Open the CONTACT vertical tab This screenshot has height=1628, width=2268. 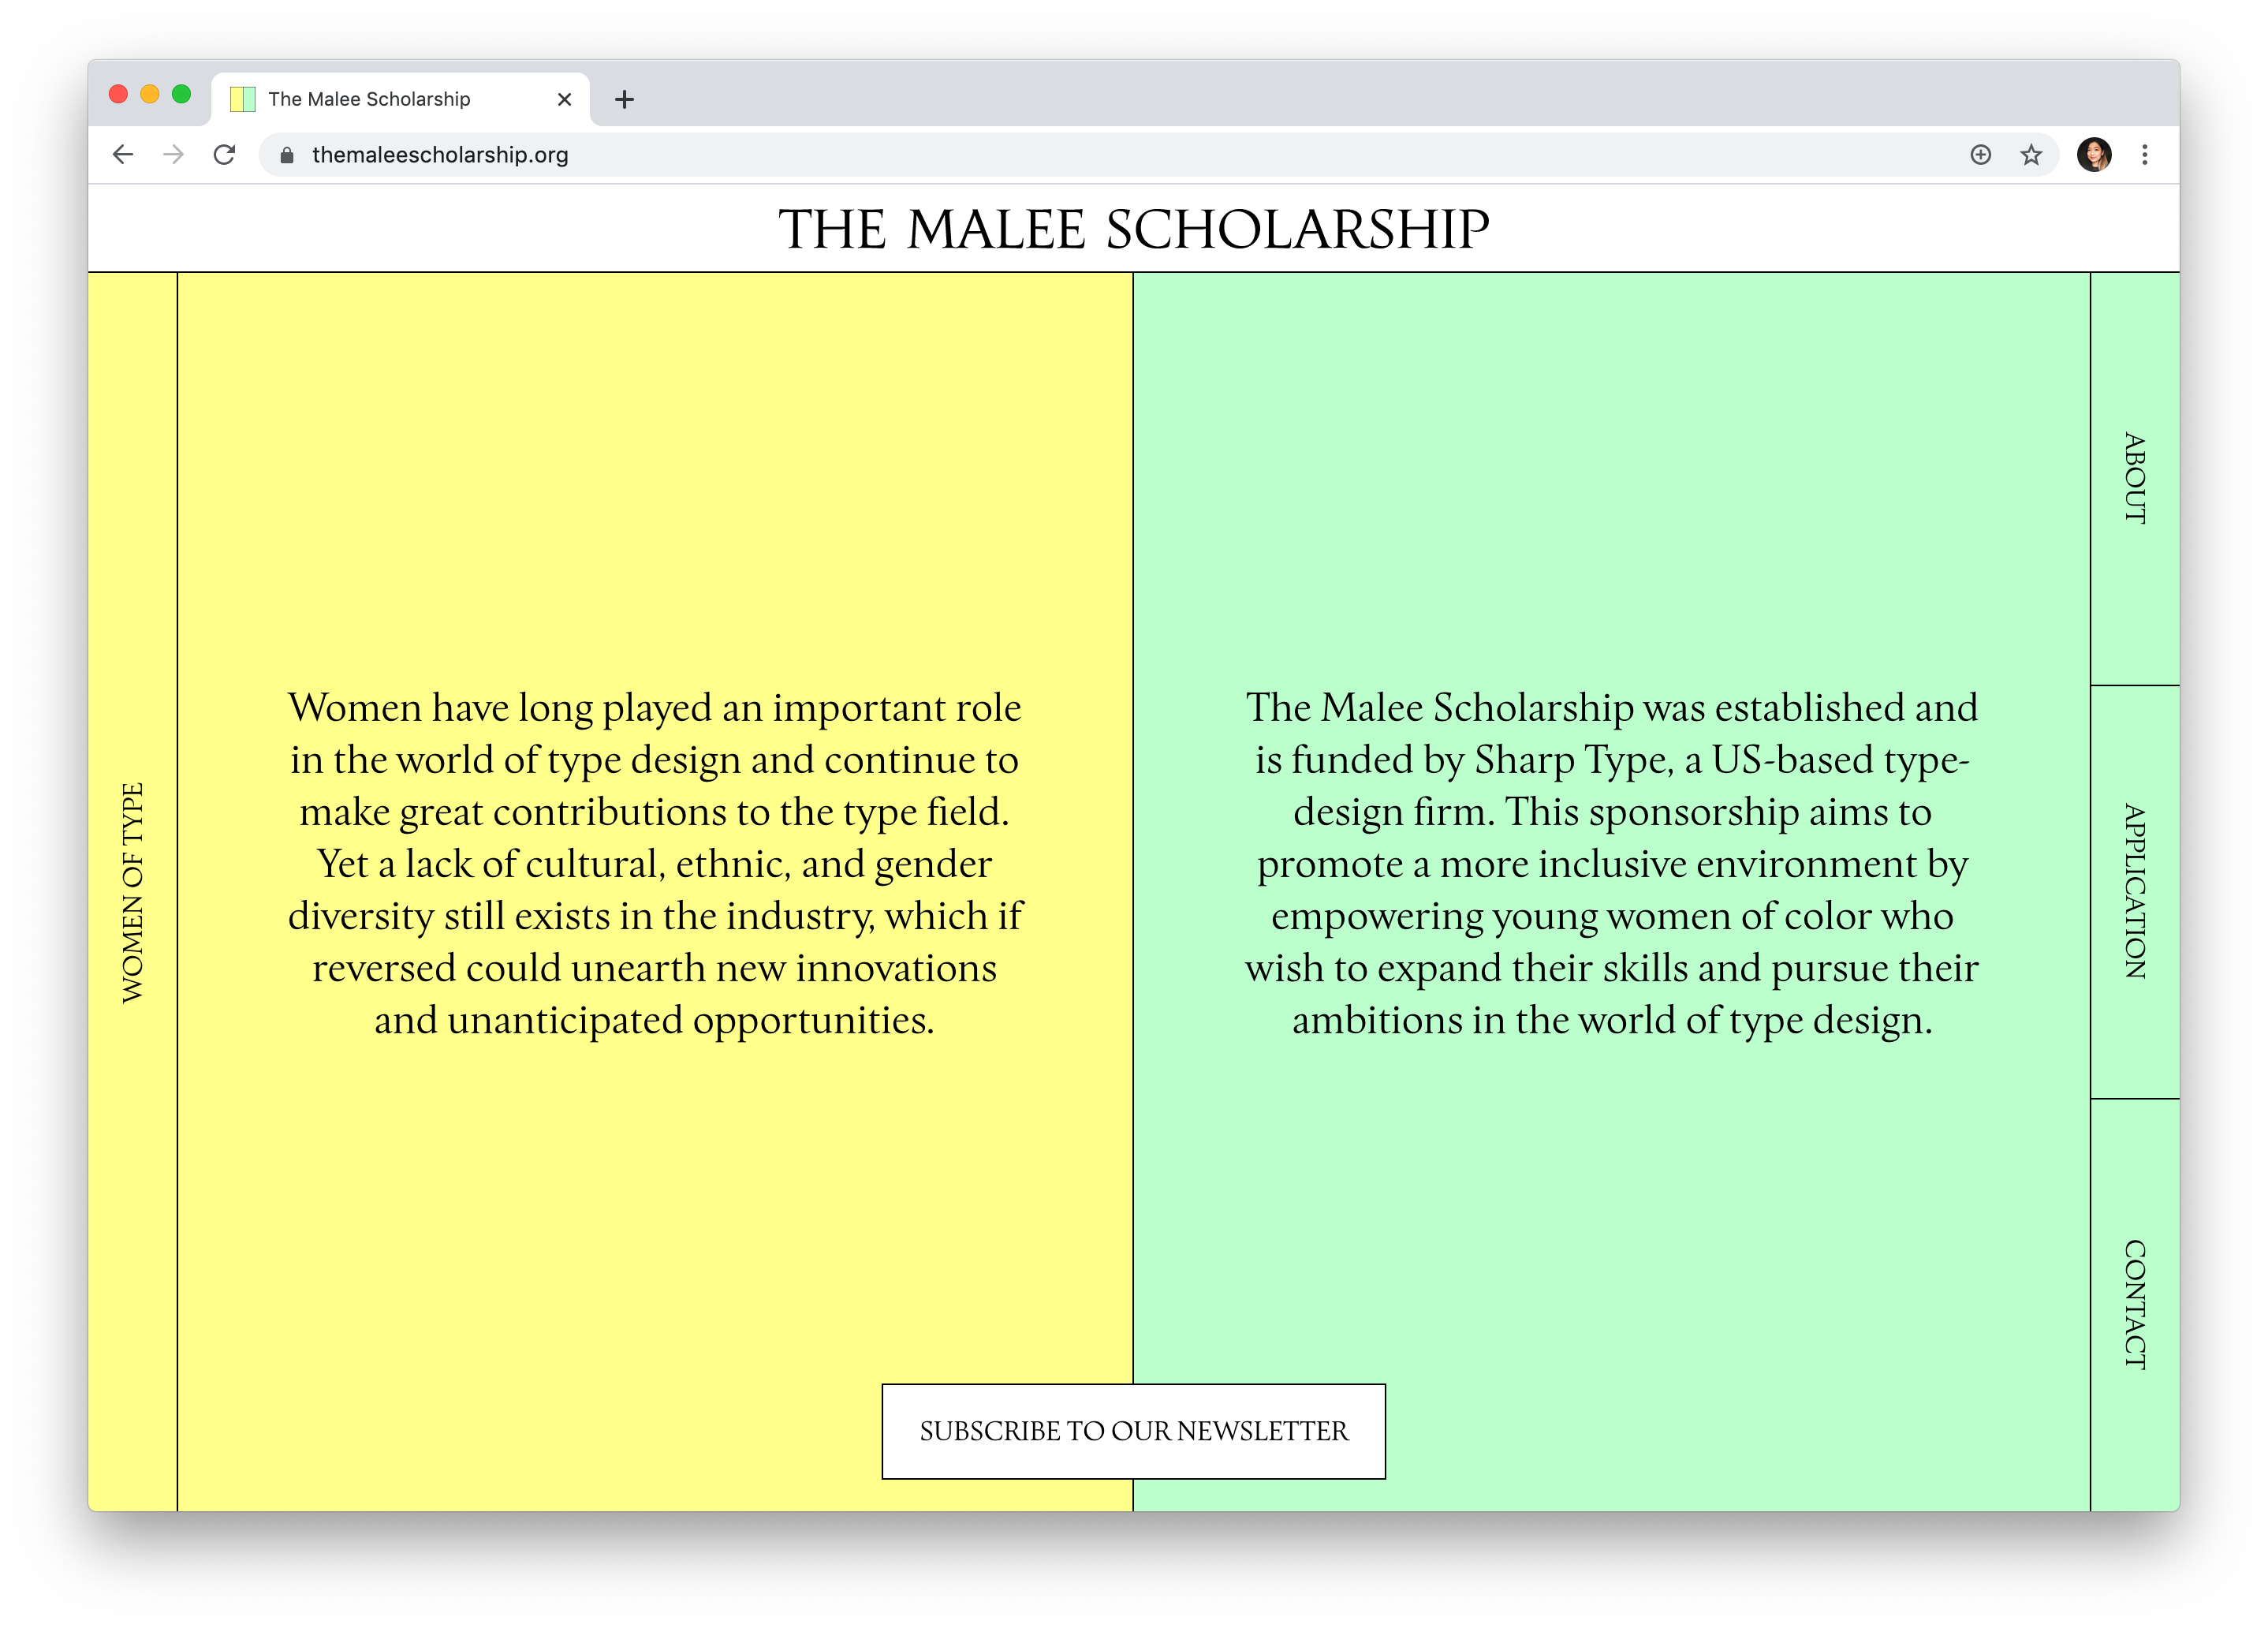[x=2134, y=1304]
